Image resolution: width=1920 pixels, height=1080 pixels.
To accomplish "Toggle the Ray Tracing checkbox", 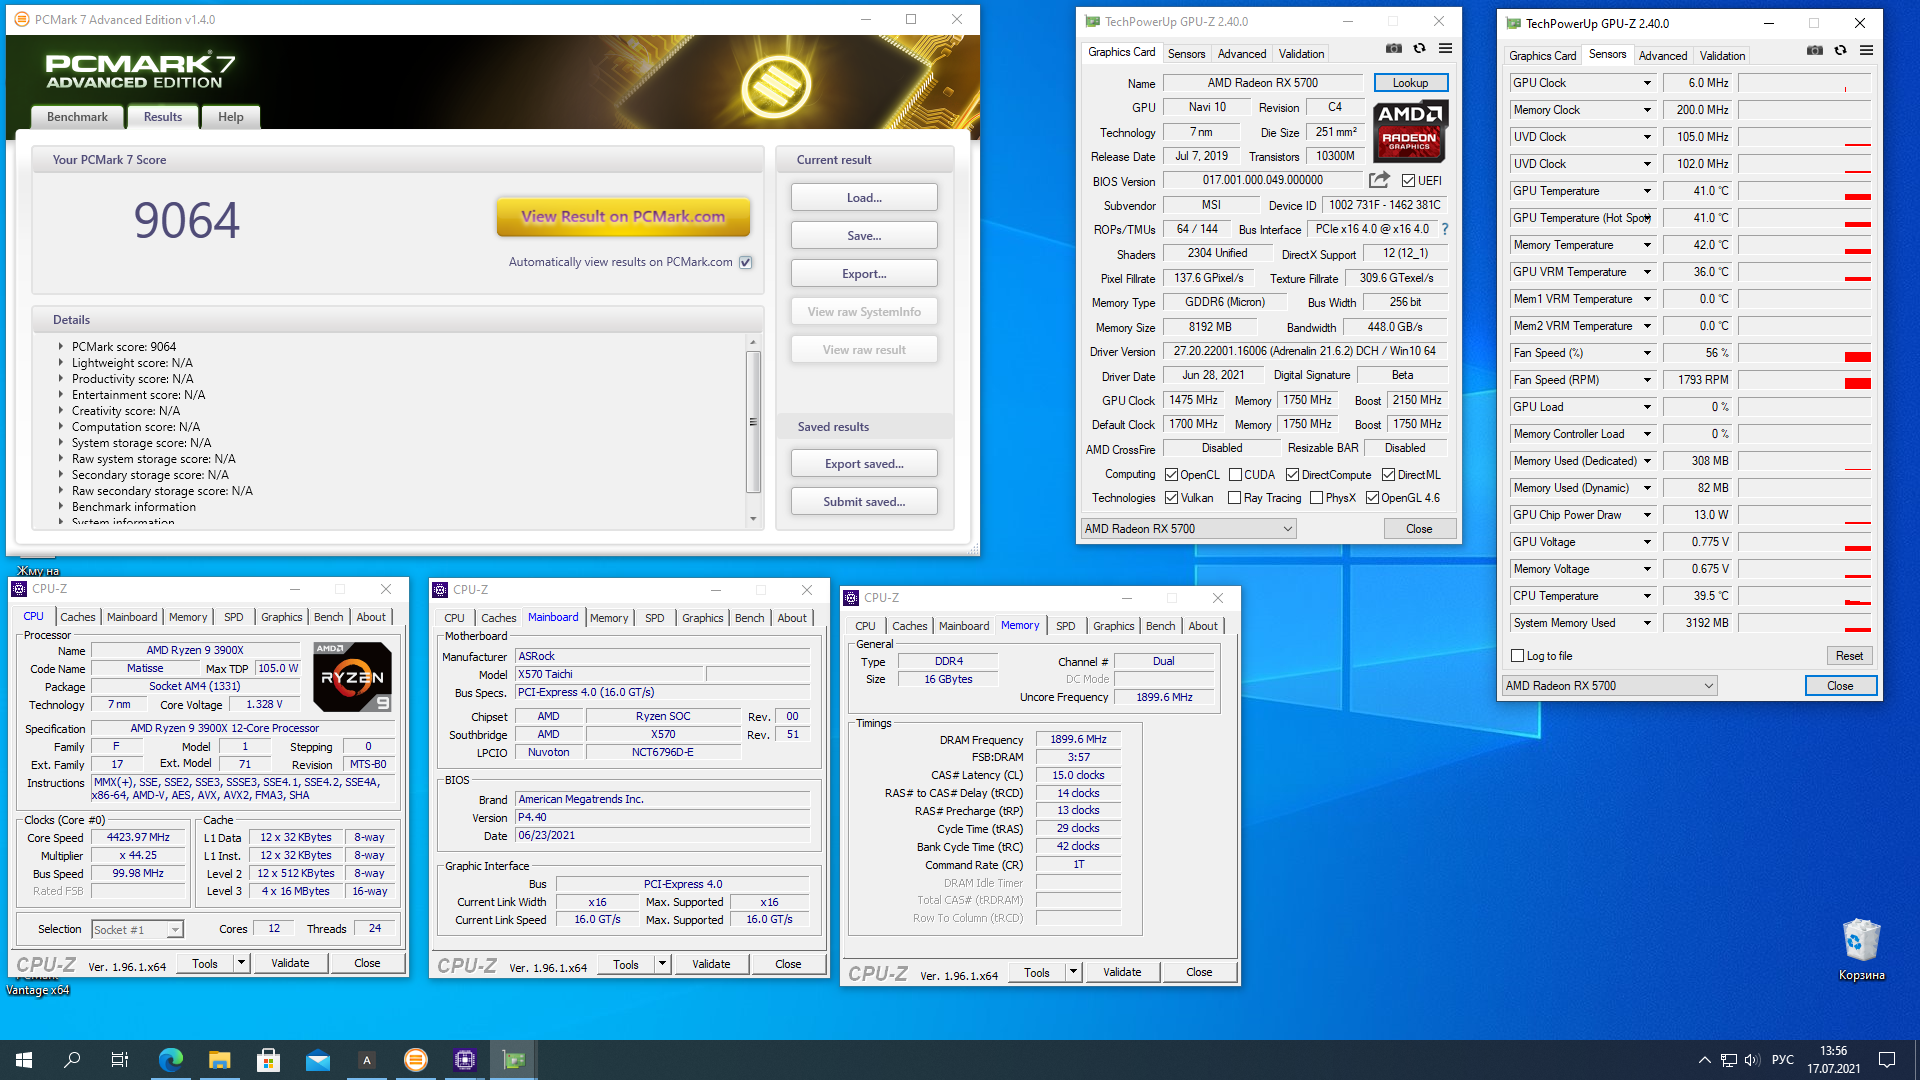I will pyautogui.click(x=1234, y=498).
